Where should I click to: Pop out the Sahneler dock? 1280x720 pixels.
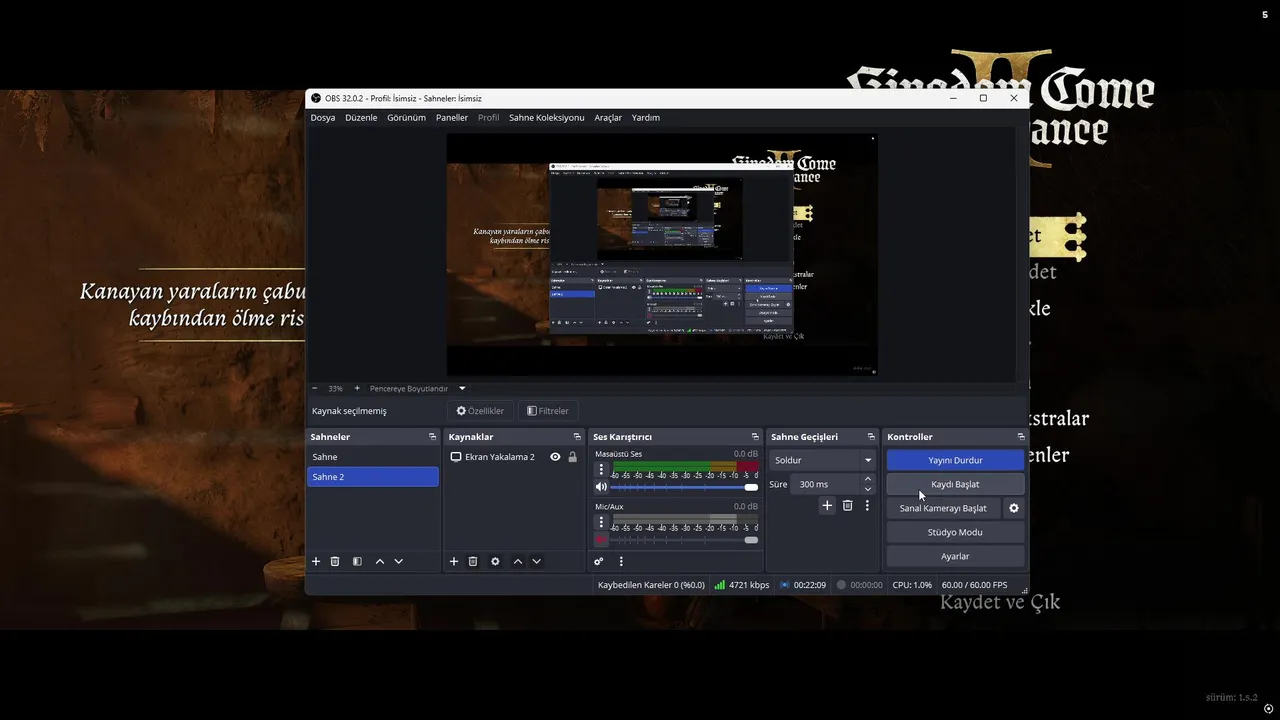pyautogui.click(x=432, y=437)
